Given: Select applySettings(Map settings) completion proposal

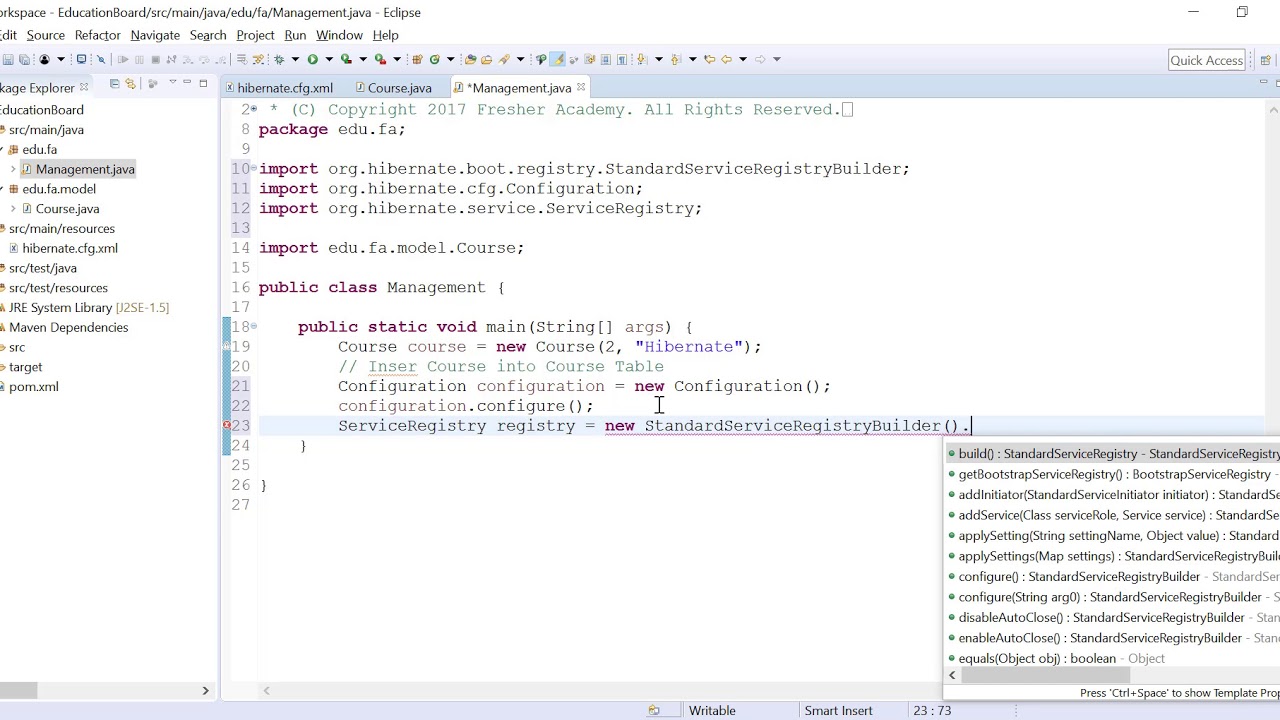Looking at the screenshot, I should (x=1112, y=556).
